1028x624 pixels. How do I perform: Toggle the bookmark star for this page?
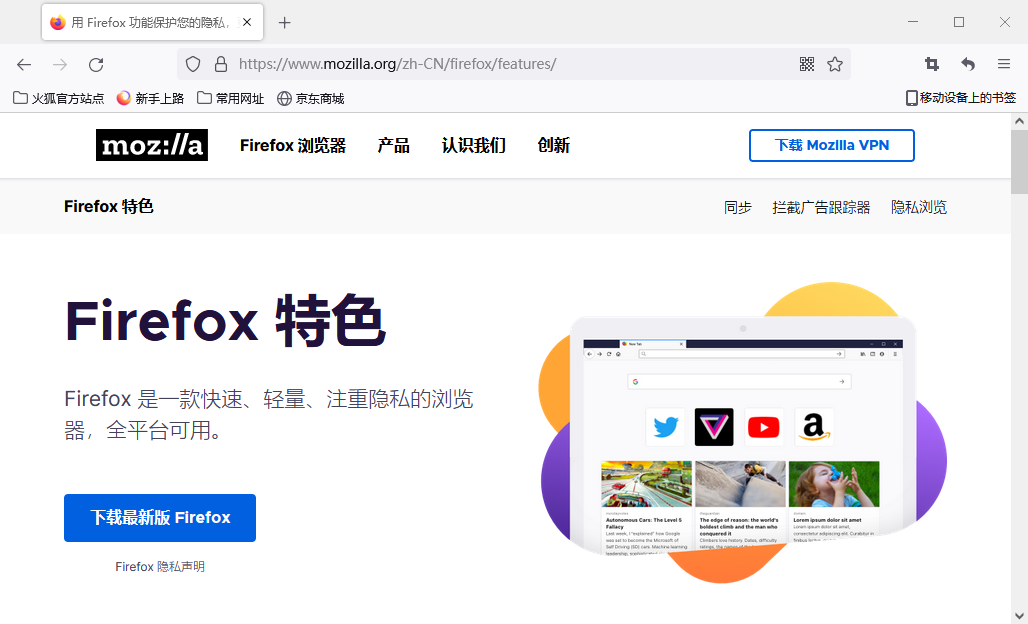pyautogui.click(x=835, y=64)
